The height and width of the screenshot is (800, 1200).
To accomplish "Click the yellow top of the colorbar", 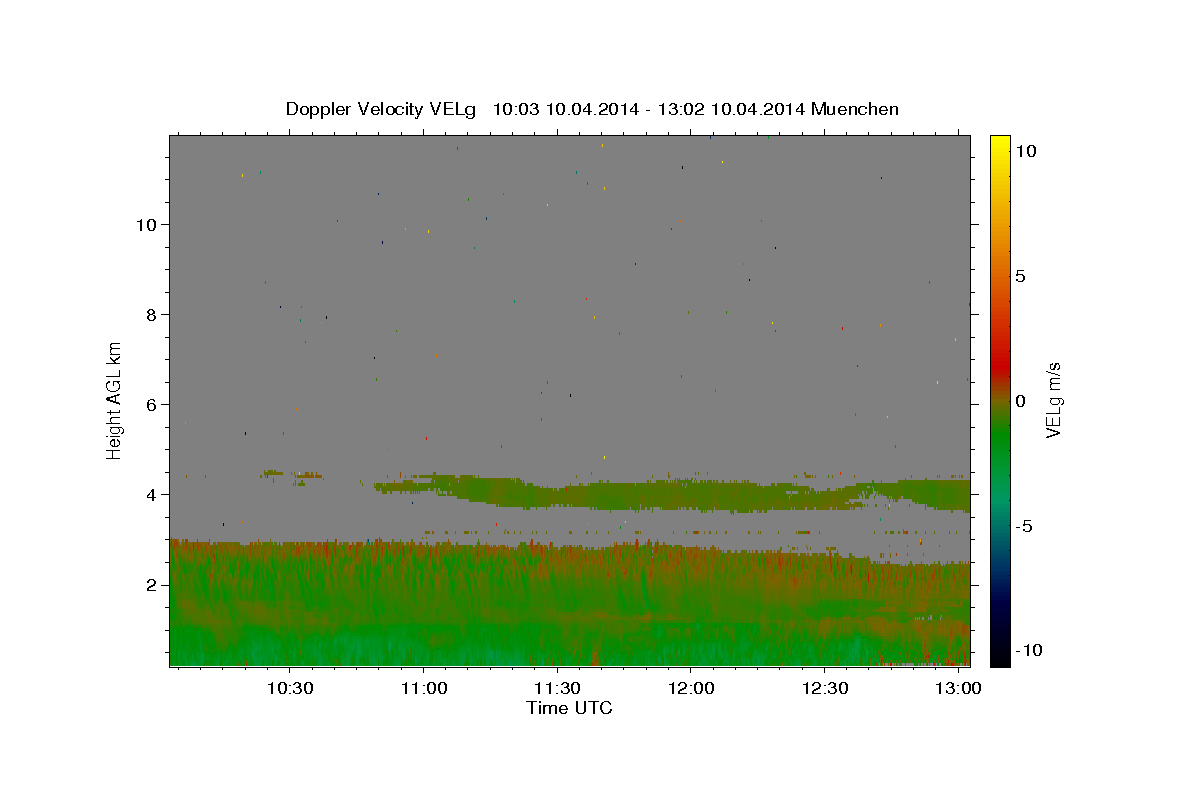I will point(1000,142).
